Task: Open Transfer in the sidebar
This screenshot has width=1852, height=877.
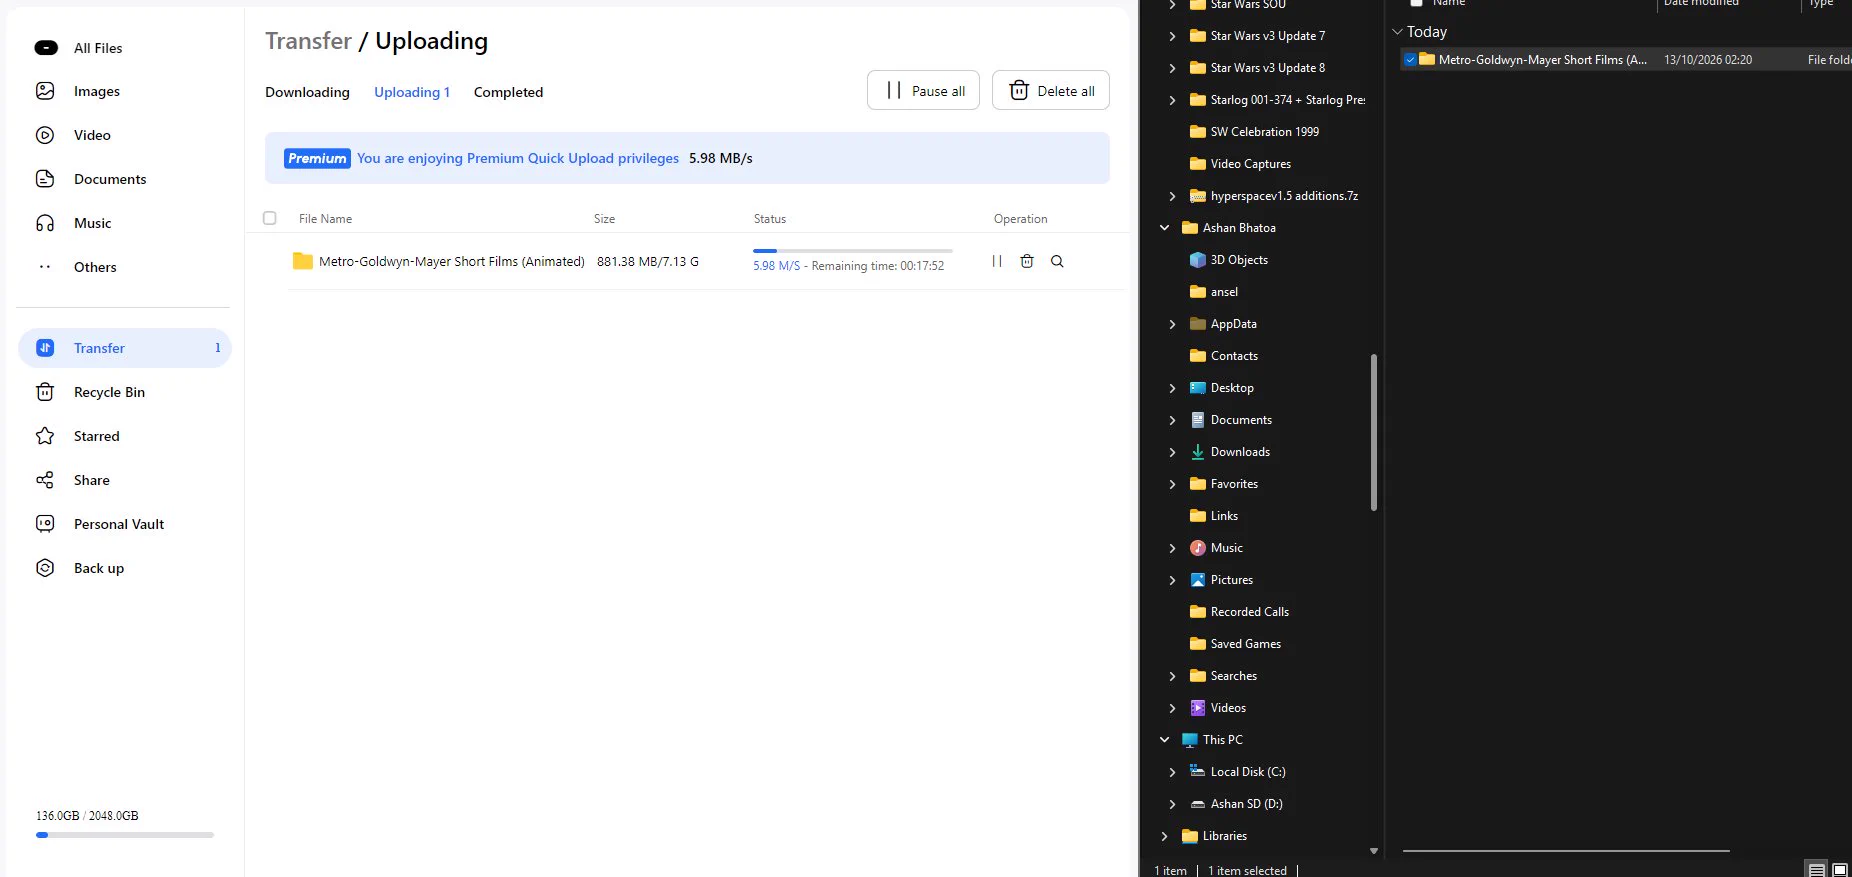Action: click(125, 348)
